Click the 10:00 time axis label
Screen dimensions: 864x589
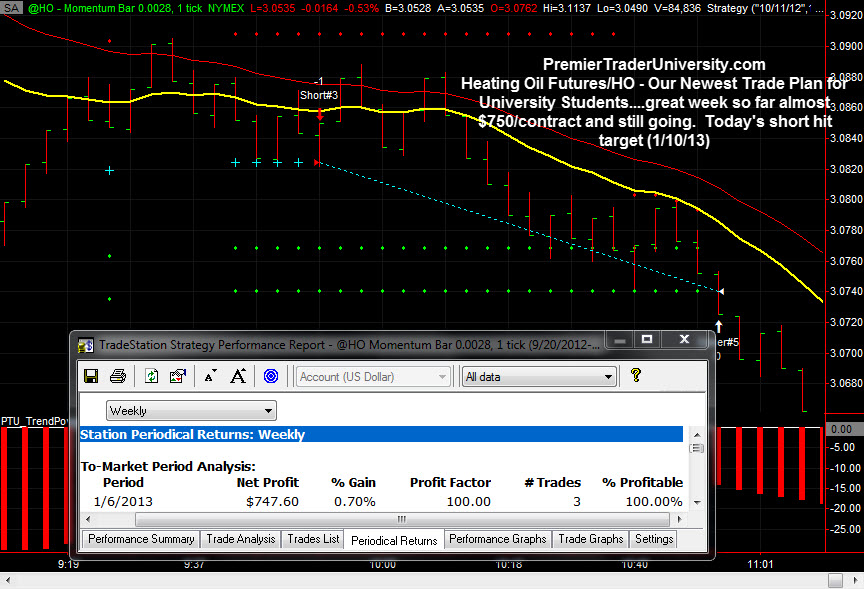(382, 564)
